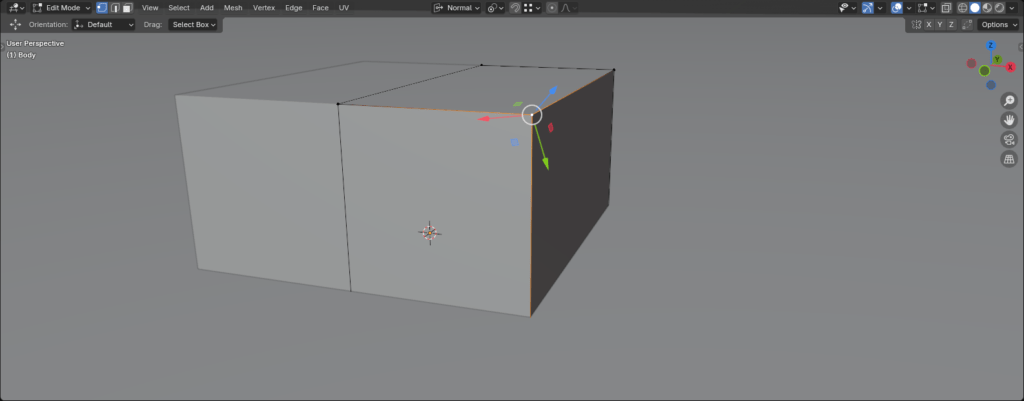This screenshot has width=1024, height=401.
Task: Click the zoom magnifier icon in viewport
Action: [1009, 101]
